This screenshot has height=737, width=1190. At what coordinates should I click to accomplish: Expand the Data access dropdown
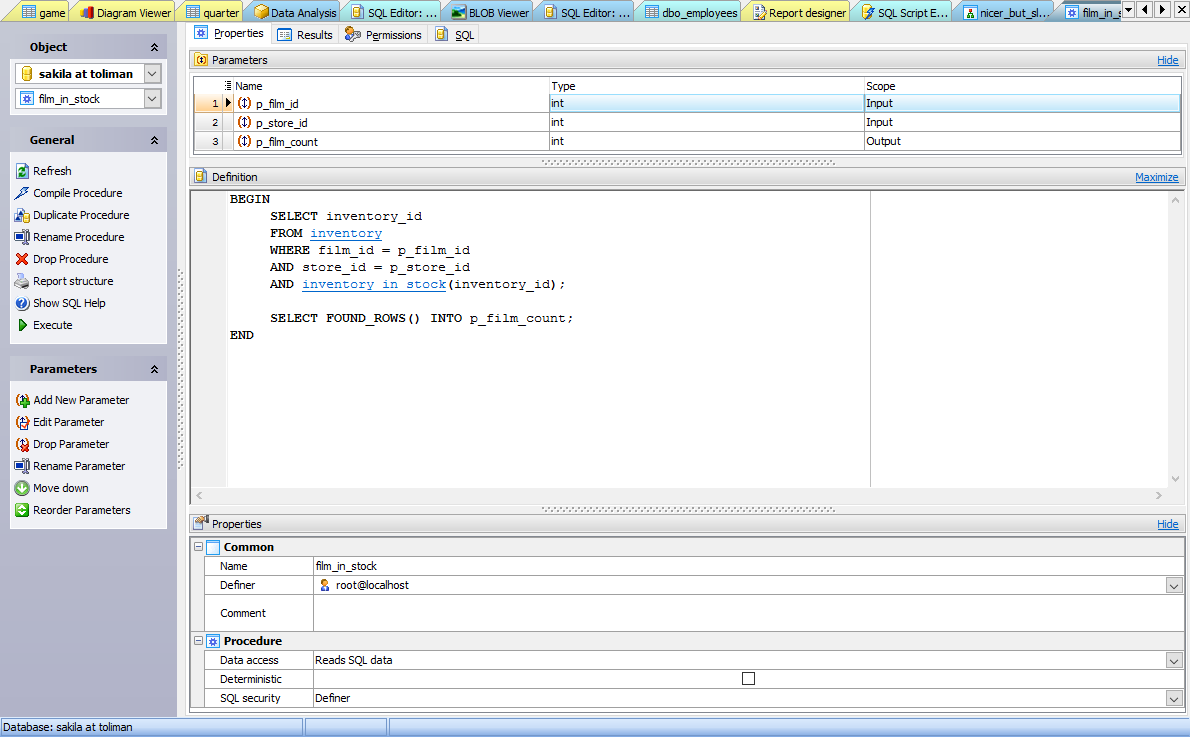1174,660
